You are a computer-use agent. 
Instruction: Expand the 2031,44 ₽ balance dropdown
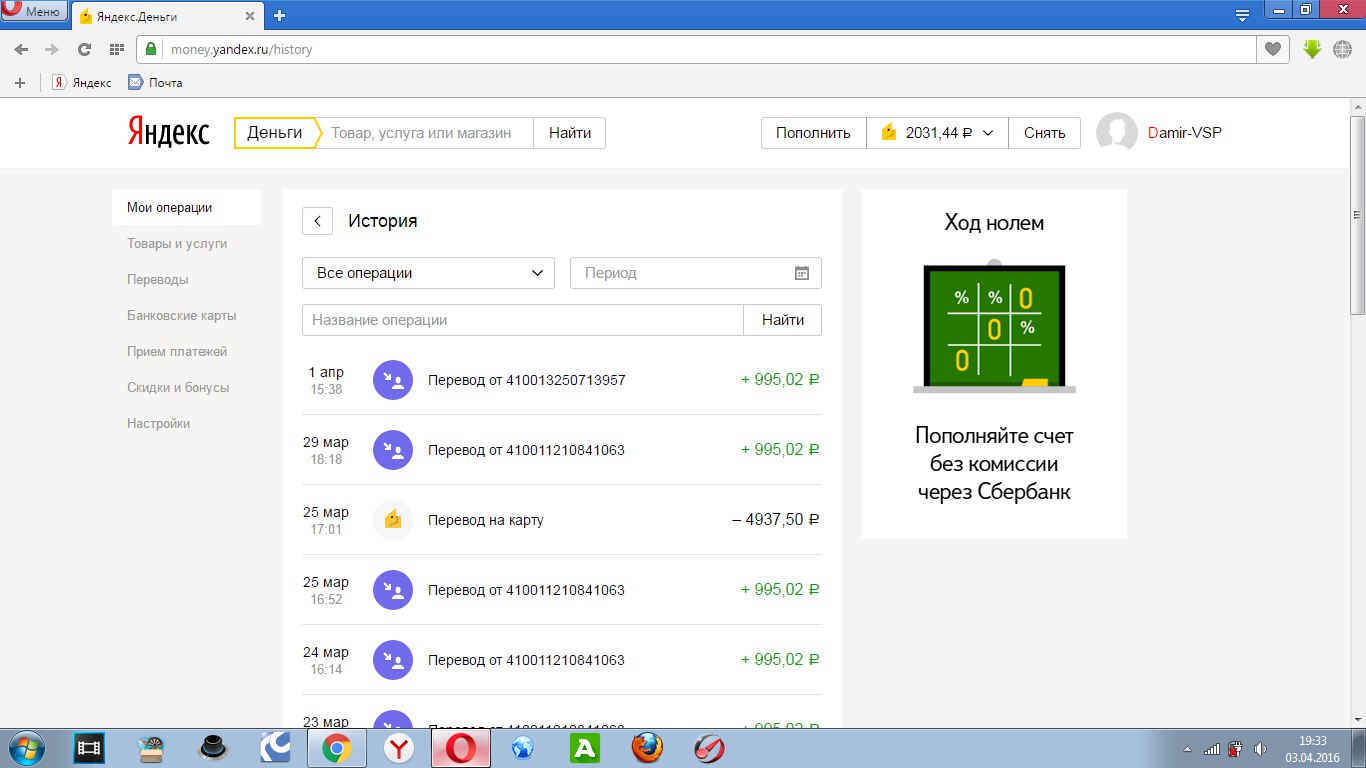point(937,133)
